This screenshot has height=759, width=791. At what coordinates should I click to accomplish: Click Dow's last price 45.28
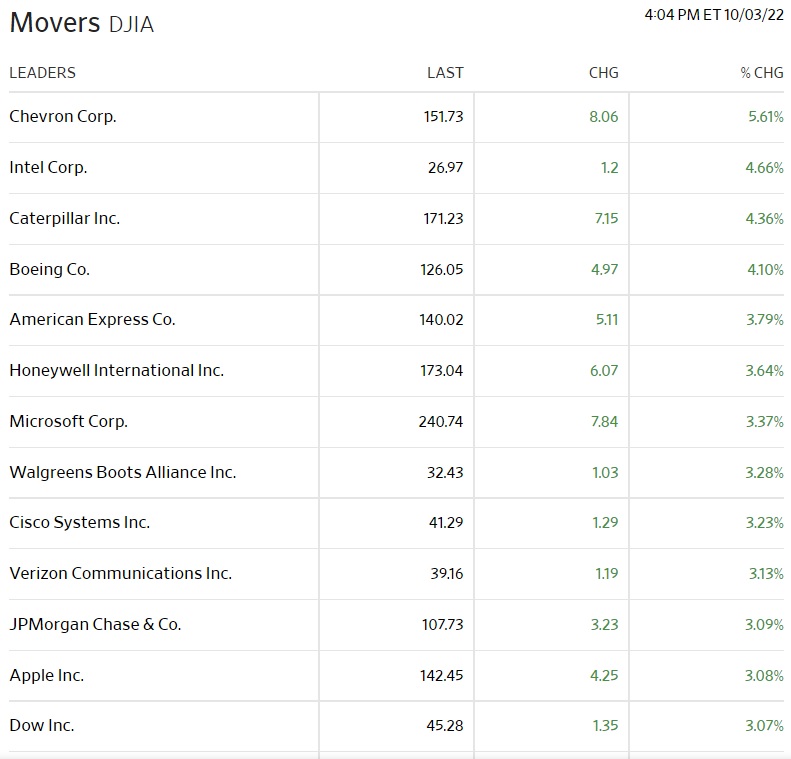point(445,725)
